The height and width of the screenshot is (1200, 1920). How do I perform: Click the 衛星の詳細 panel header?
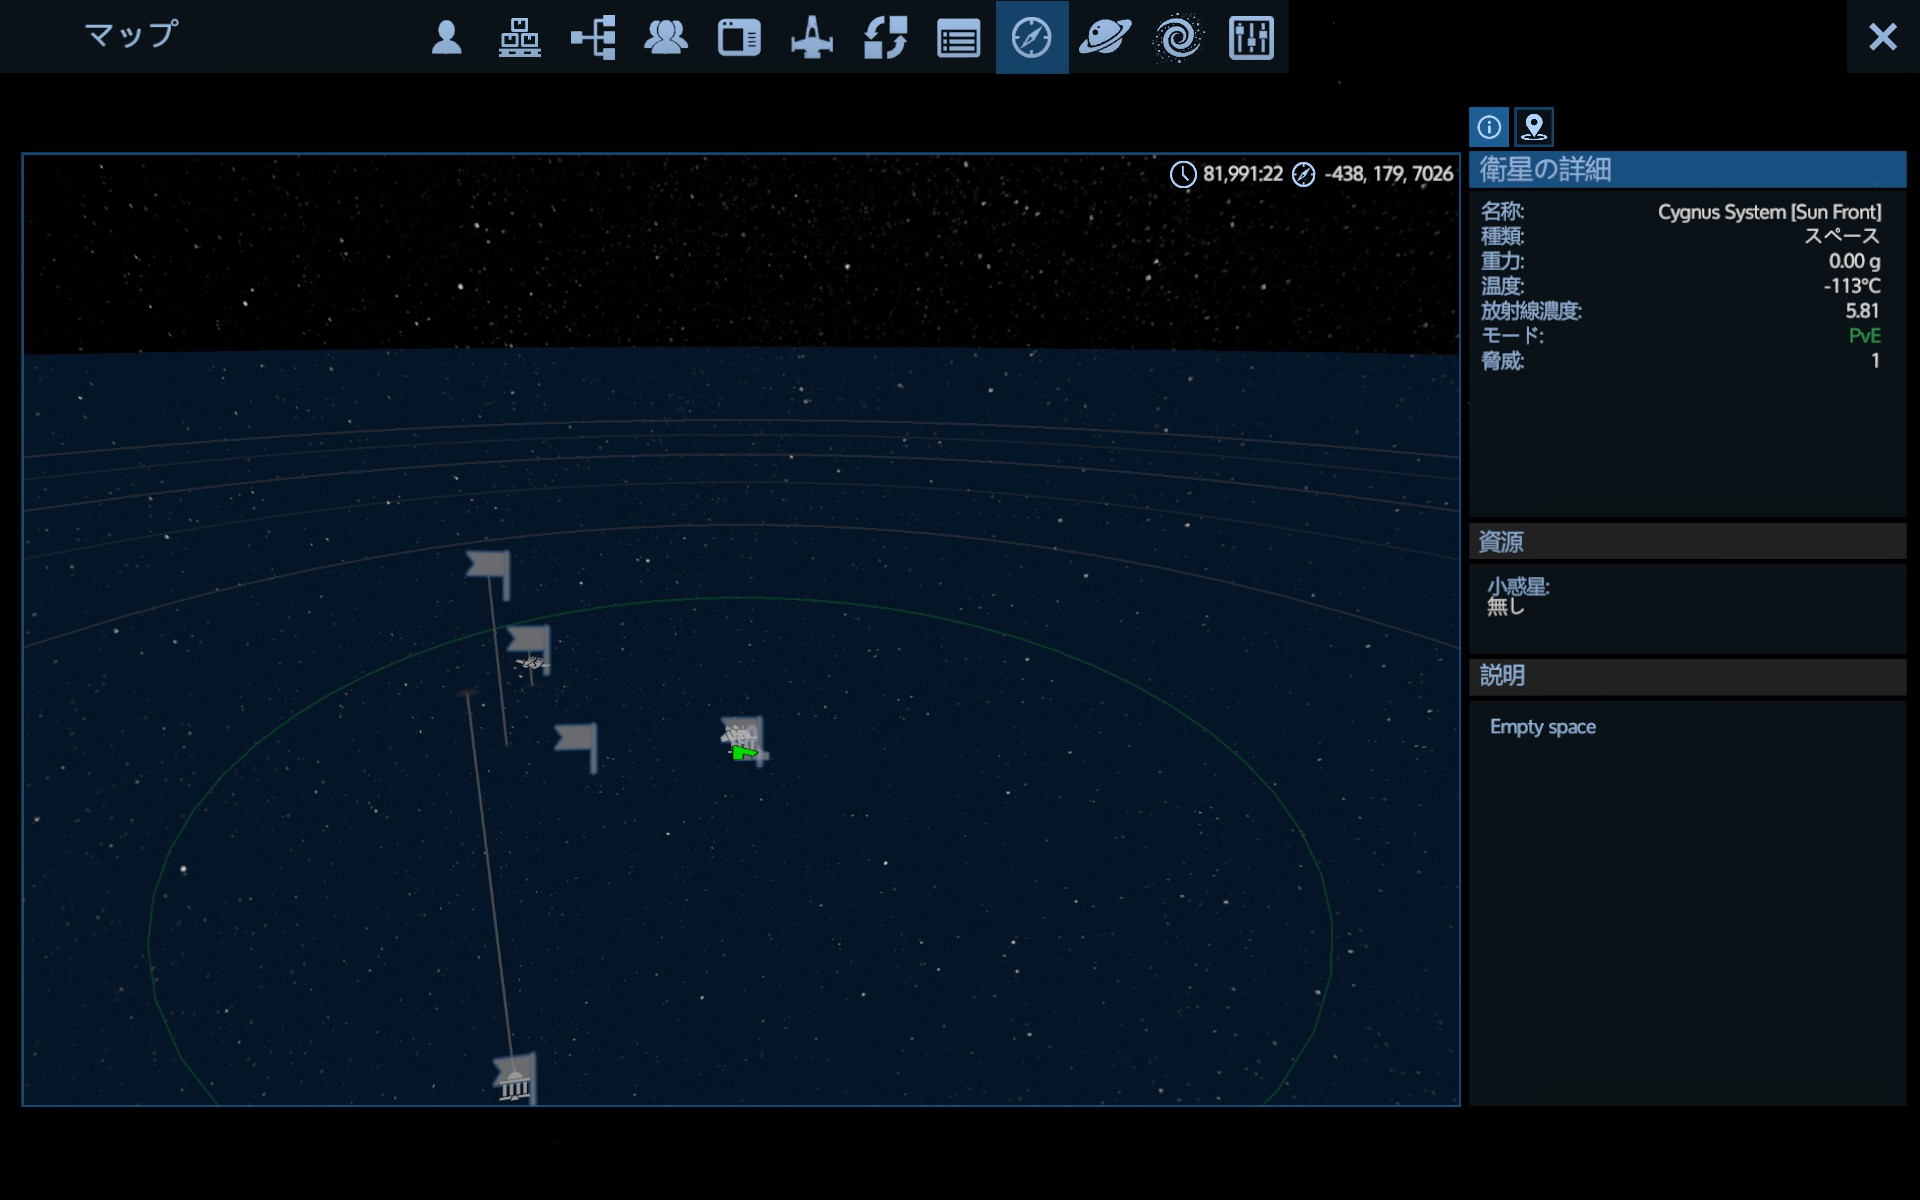point(1687,170)
